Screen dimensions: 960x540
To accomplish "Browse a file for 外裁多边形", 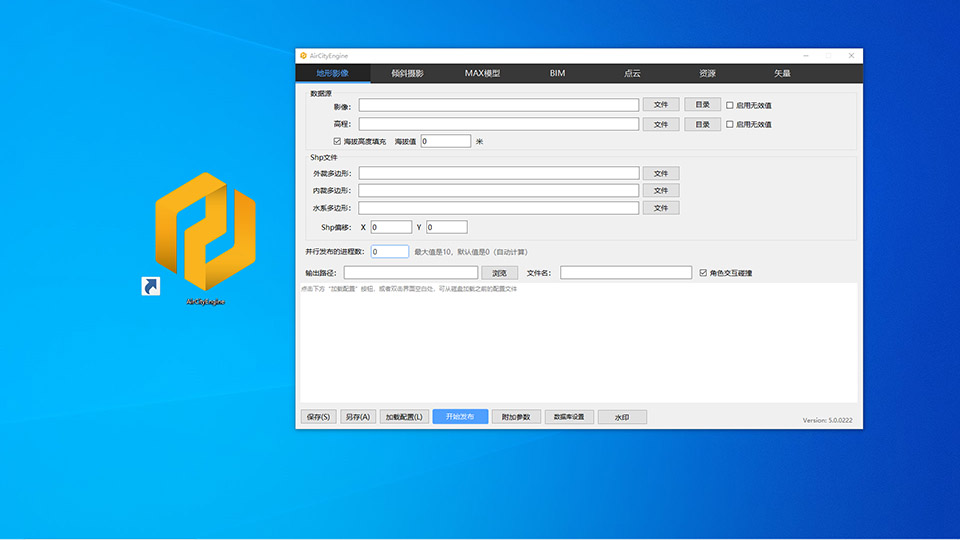I will pos(661,173).
